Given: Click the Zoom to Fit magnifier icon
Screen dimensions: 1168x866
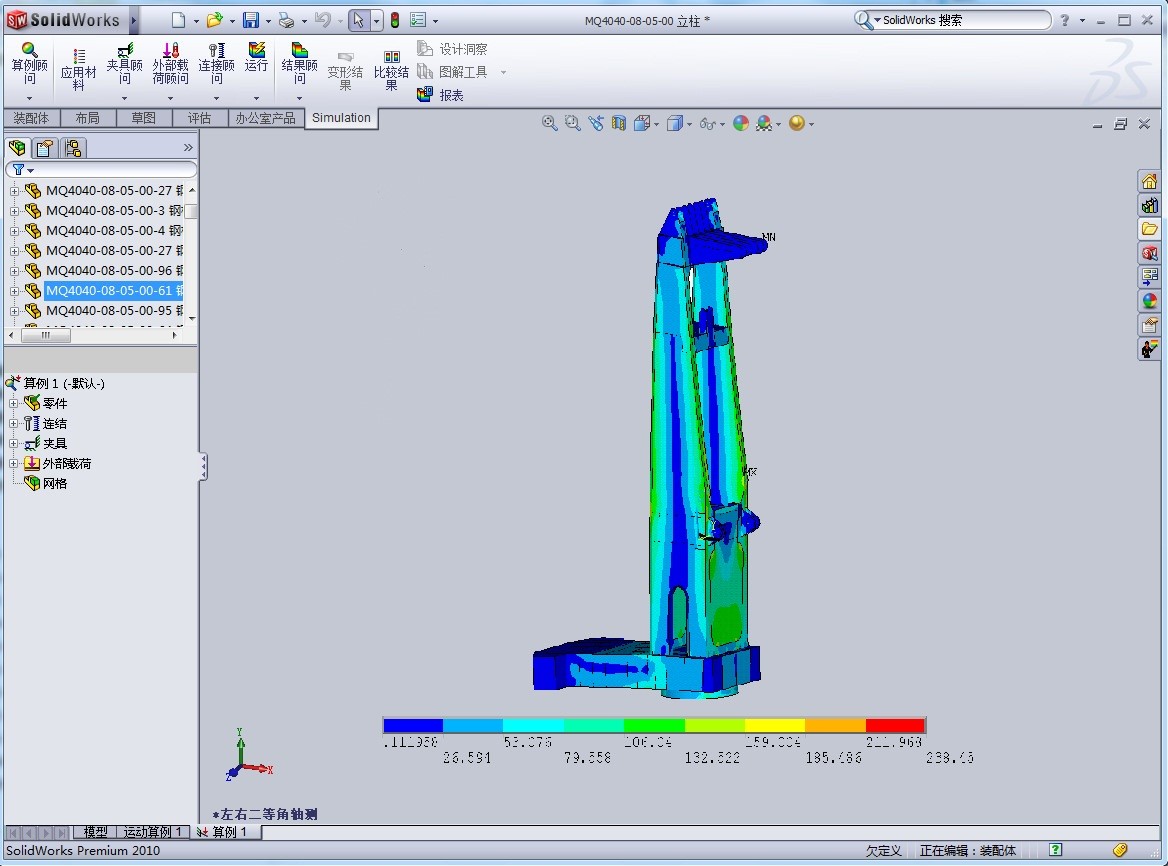Looking at the screenshot, I should tap(549, 123).
